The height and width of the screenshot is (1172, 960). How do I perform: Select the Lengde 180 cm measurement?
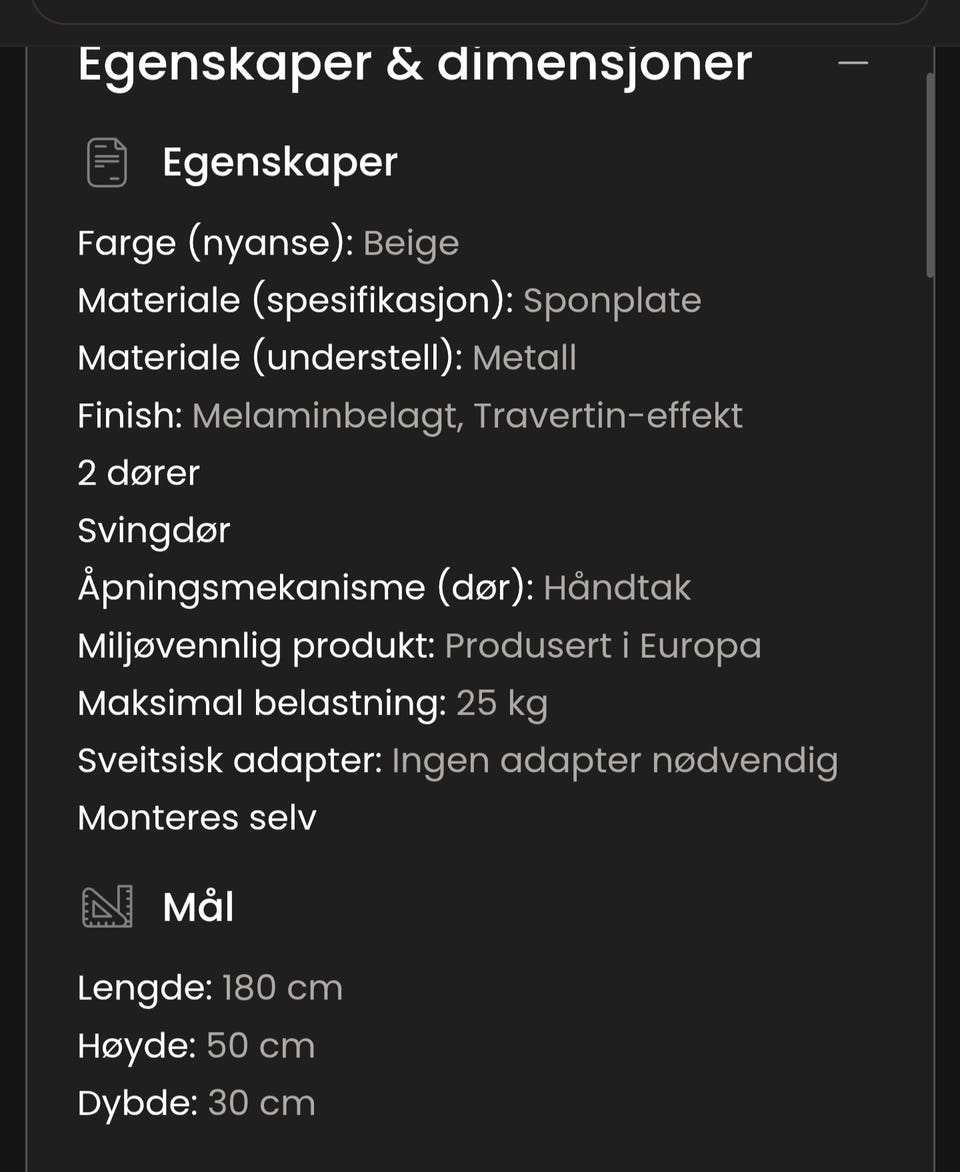click(210, 989)
